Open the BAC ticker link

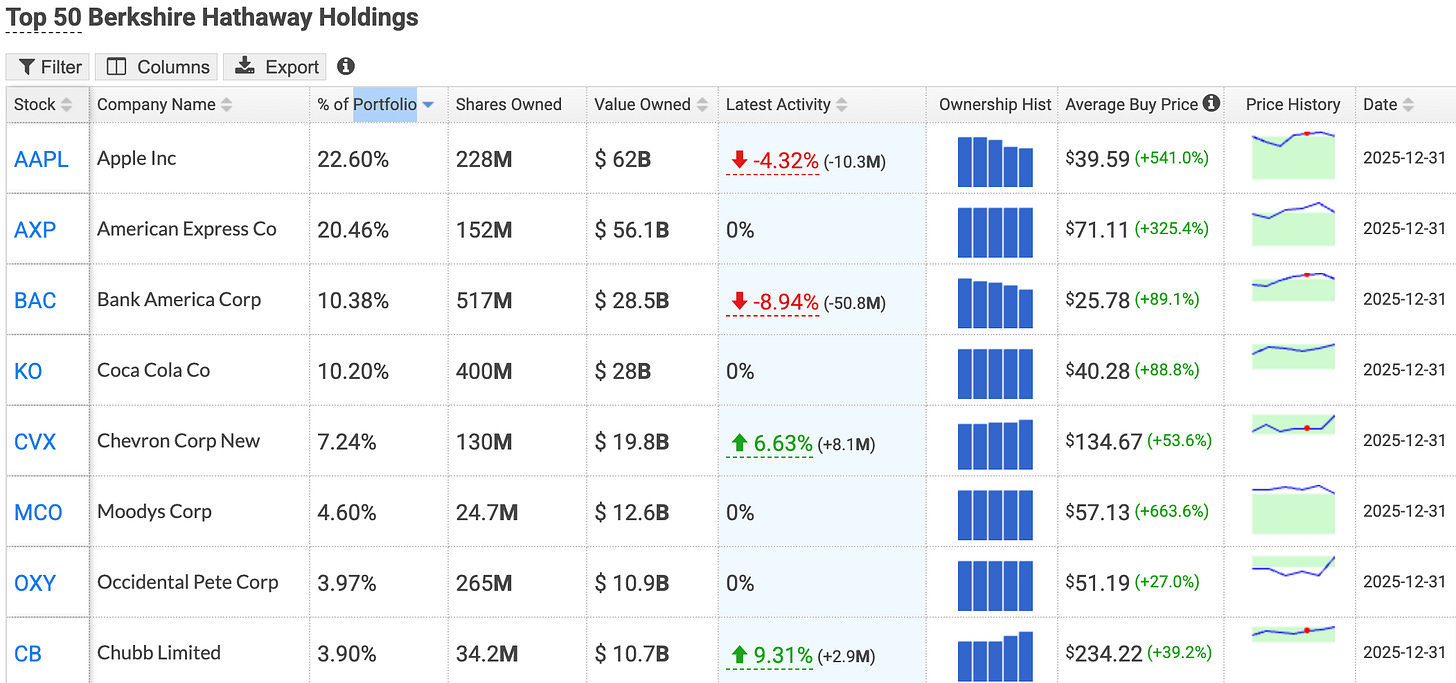coord(35,300)
